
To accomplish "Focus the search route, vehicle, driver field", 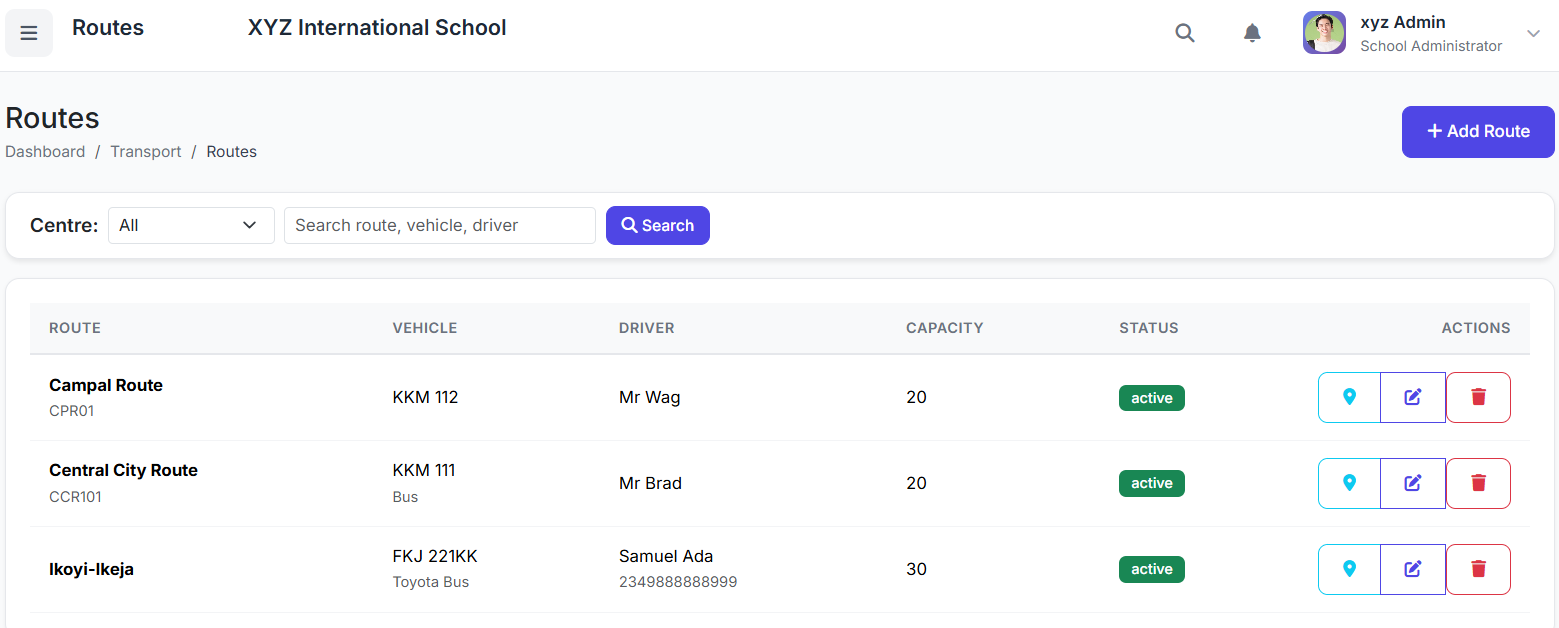I will point(440,226).
